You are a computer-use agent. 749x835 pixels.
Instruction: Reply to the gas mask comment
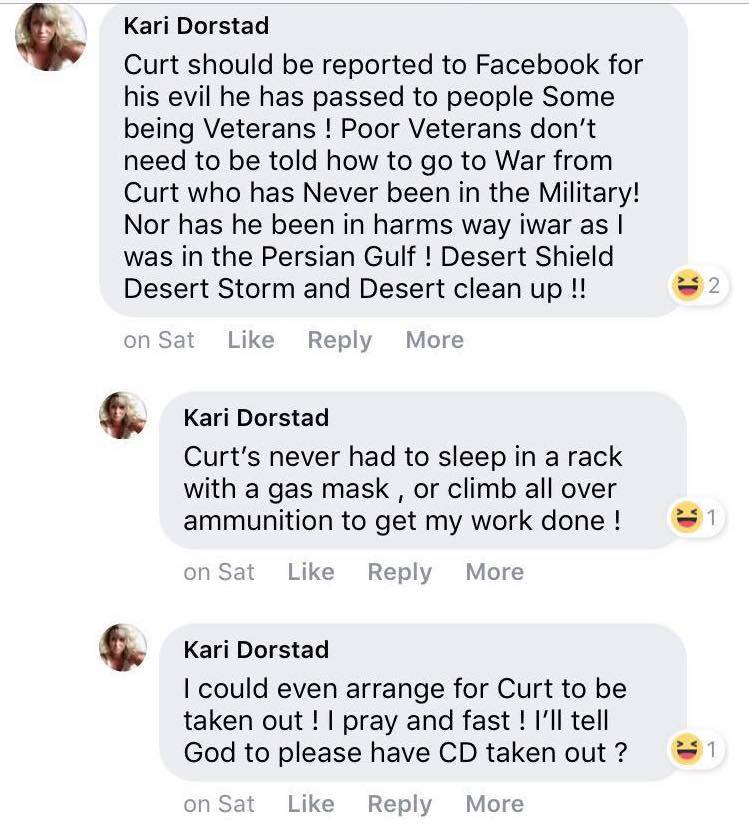pos(400,572)
